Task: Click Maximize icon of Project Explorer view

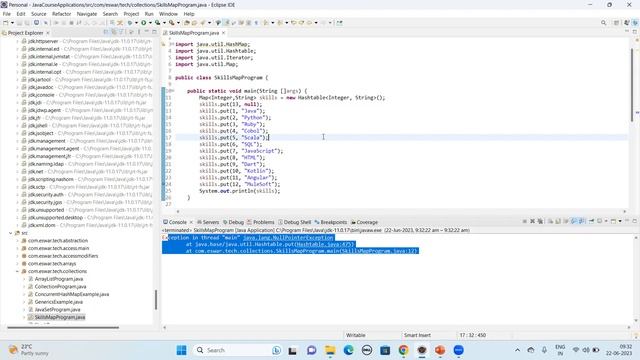Action: click(x=154, y=32)
